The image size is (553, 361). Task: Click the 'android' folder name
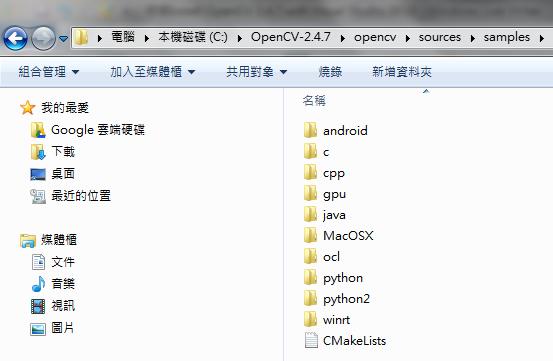(x=345, y=131)
